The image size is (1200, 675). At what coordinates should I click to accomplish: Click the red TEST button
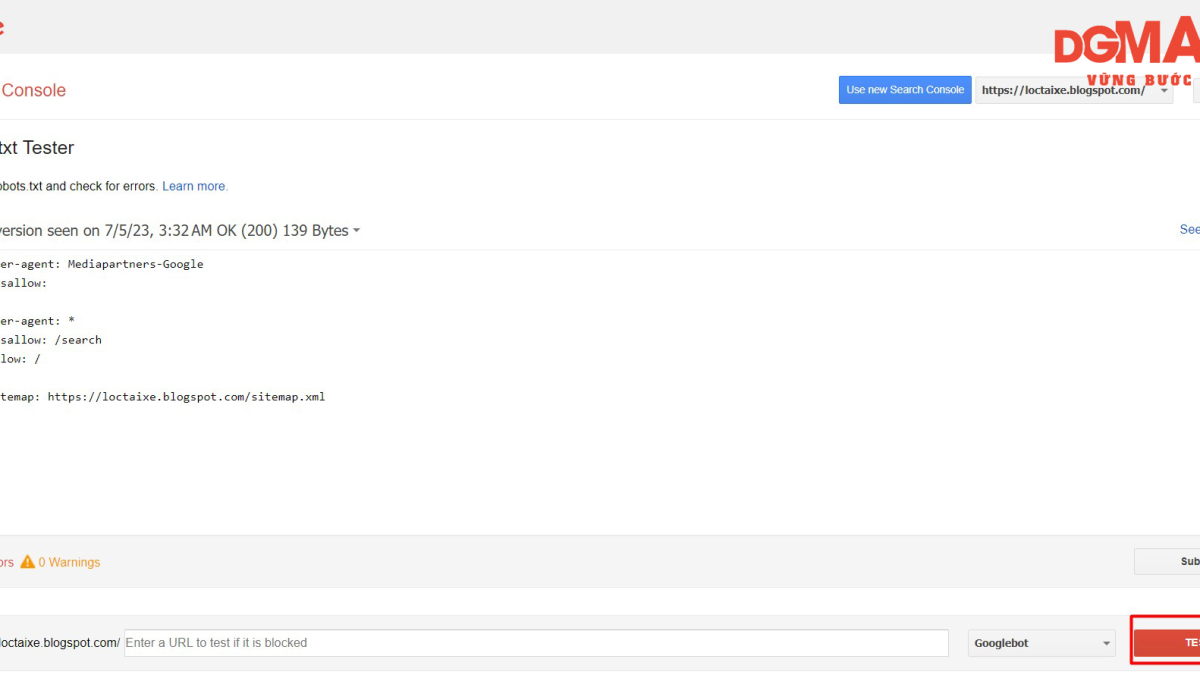(x=1167, y=642)
